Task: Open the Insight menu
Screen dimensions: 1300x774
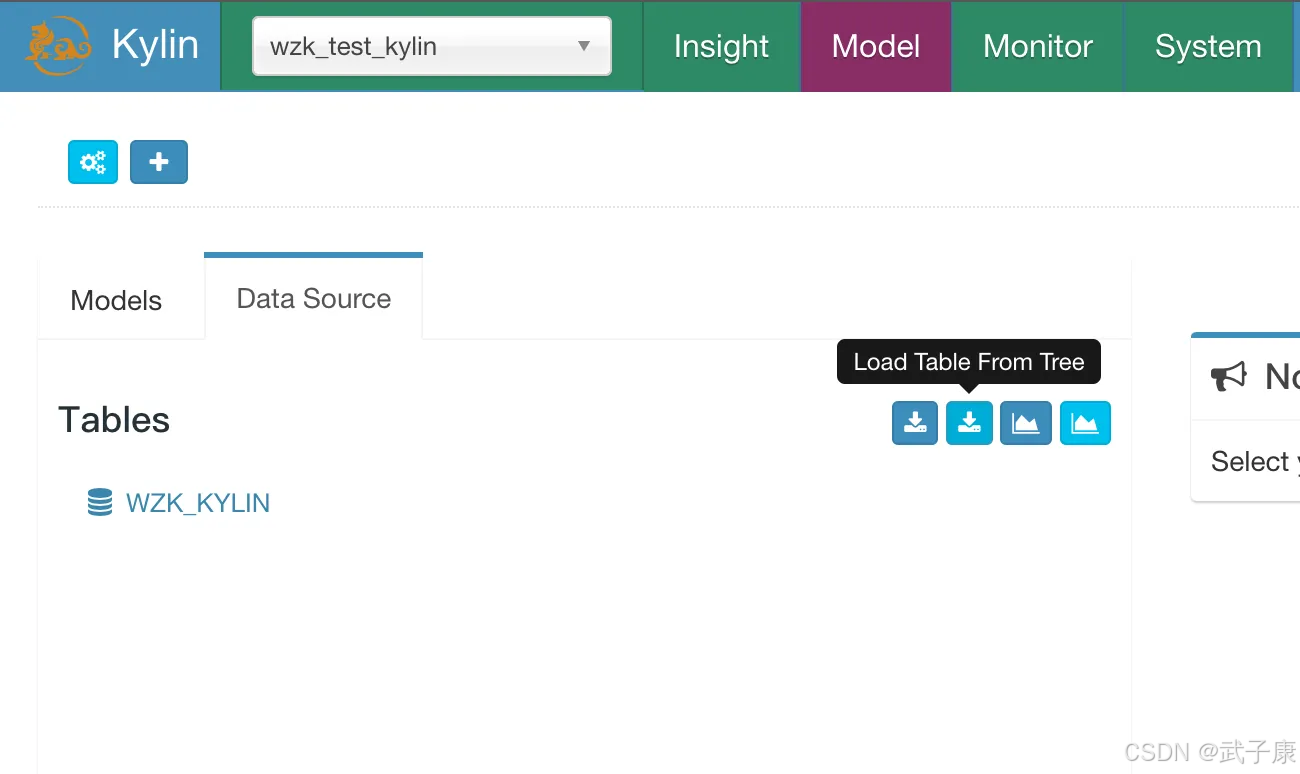Action: pos(721,46)
